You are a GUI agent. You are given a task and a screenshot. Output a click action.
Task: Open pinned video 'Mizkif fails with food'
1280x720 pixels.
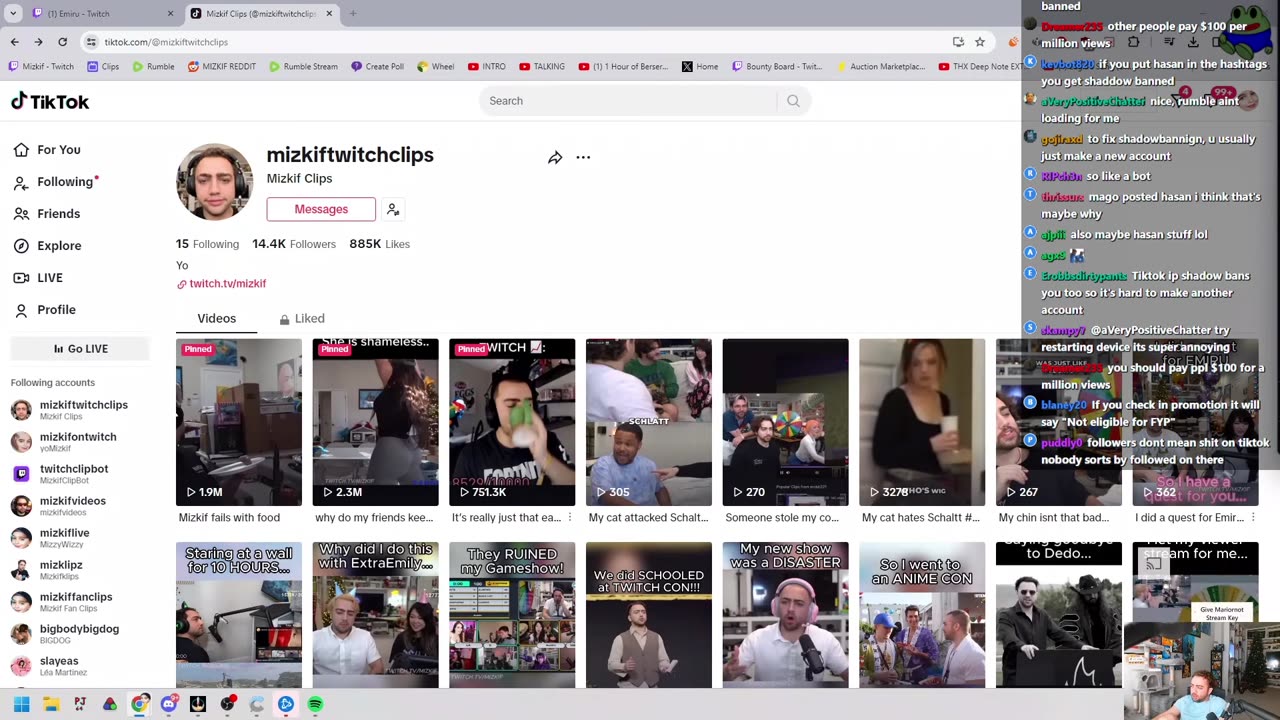pyautogui.click(x=239, y=422)
